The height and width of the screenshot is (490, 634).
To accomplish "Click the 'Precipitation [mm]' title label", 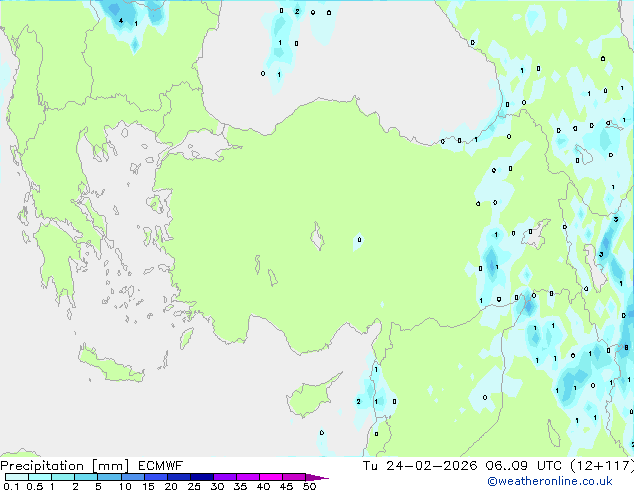I will click(65, 466).
